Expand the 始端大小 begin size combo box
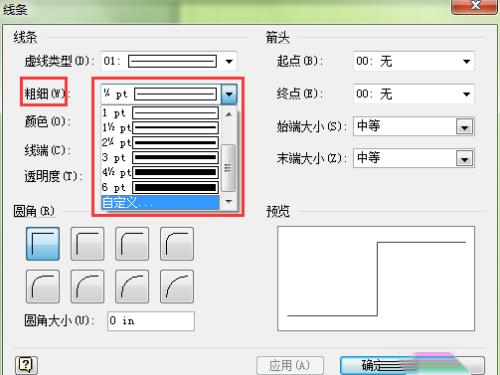500x375 pixels. (x=465, y=127)
